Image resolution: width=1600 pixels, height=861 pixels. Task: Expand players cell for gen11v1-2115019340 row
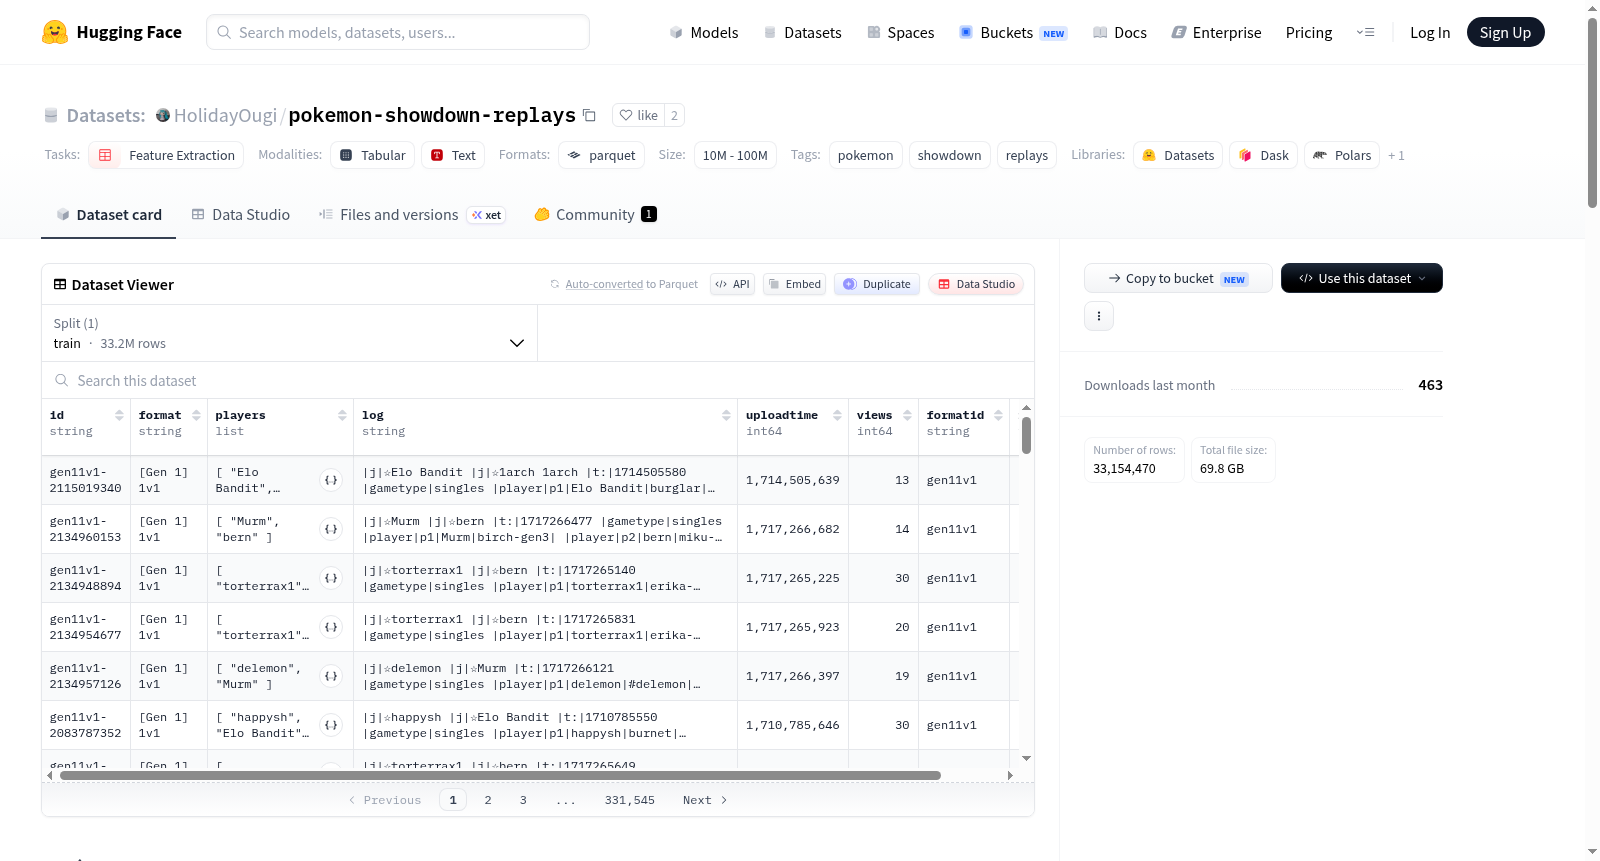pyautogui.click(x=331, y=480)
